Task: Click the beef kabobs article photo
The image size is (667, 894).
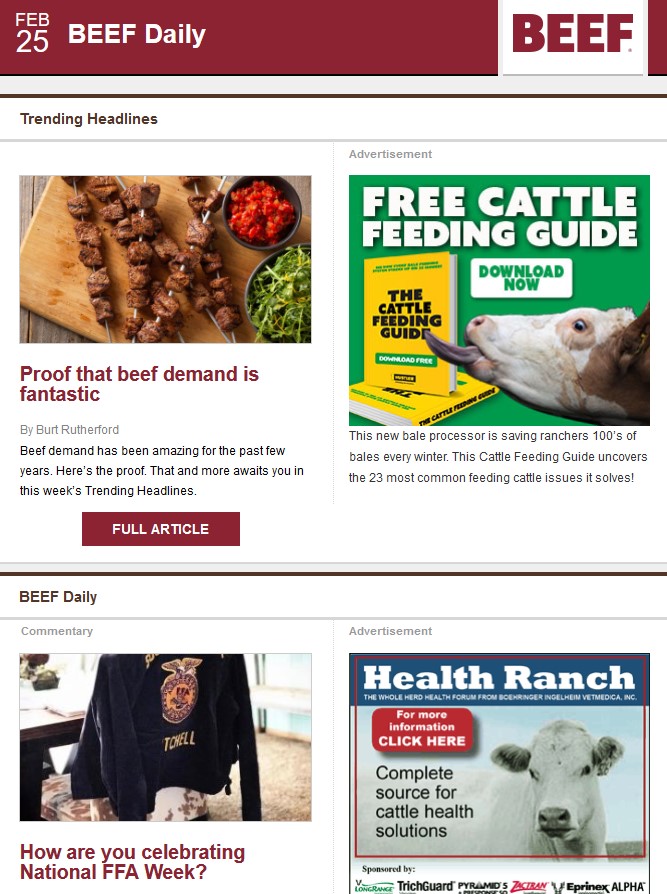Action: 165,259
